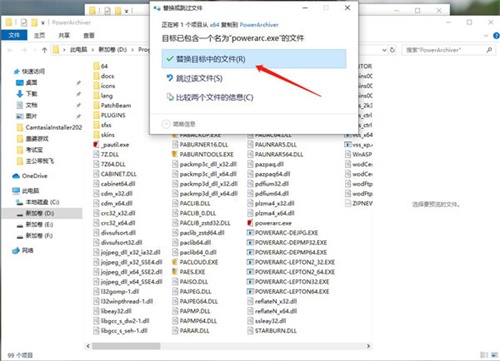The image size is (500, 361).
Task: Click x64 source link in dialog
Action: (x=214, y=25)
